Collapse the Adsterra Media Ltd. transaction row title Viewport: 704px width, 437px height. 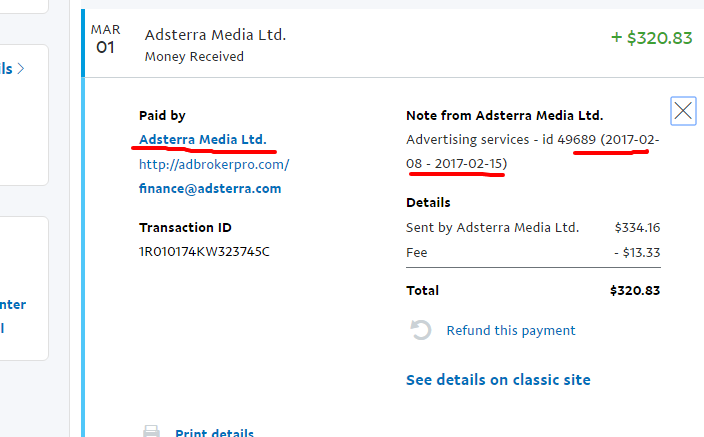(215, 35)
